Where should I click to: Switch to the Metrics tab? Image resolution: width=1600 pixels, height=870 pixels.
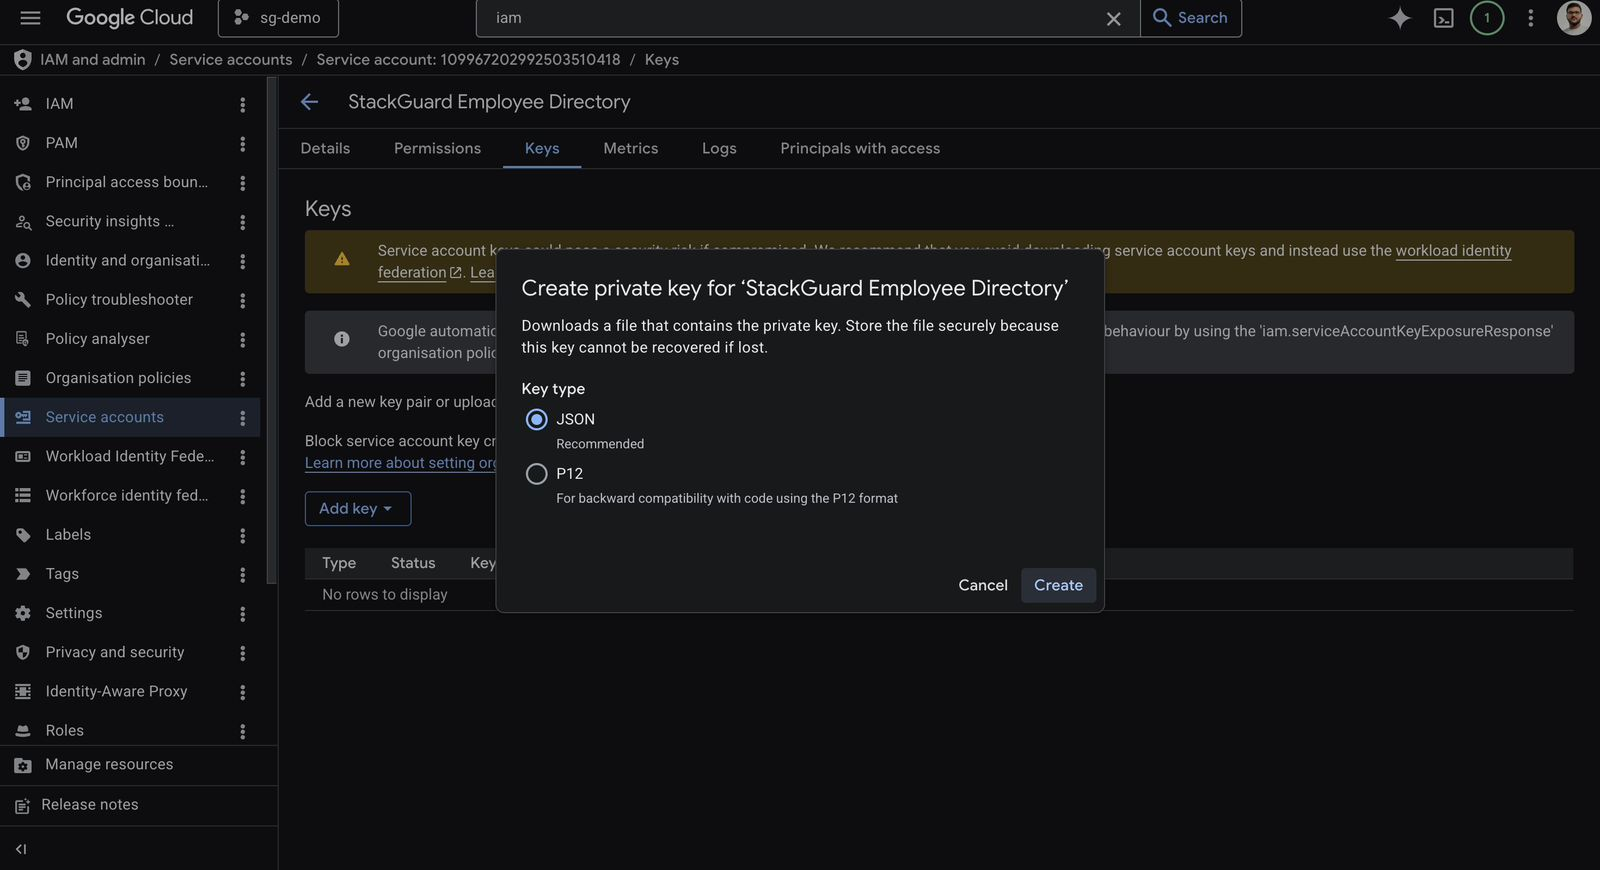coord(631,148)
